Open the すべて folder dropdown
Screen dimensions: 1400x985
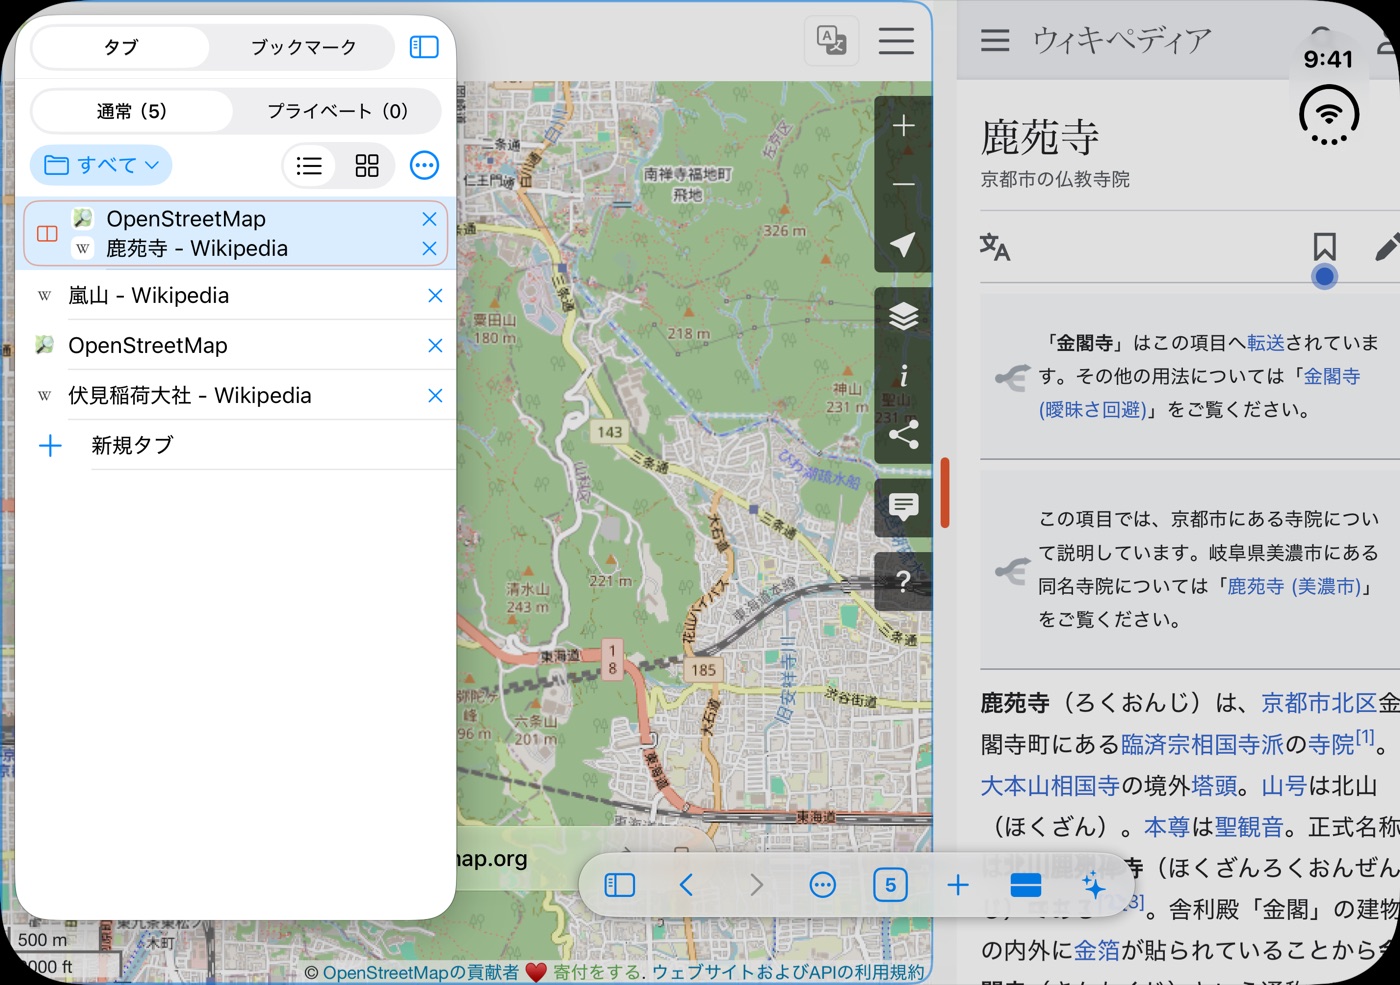[x=101, y=165]
